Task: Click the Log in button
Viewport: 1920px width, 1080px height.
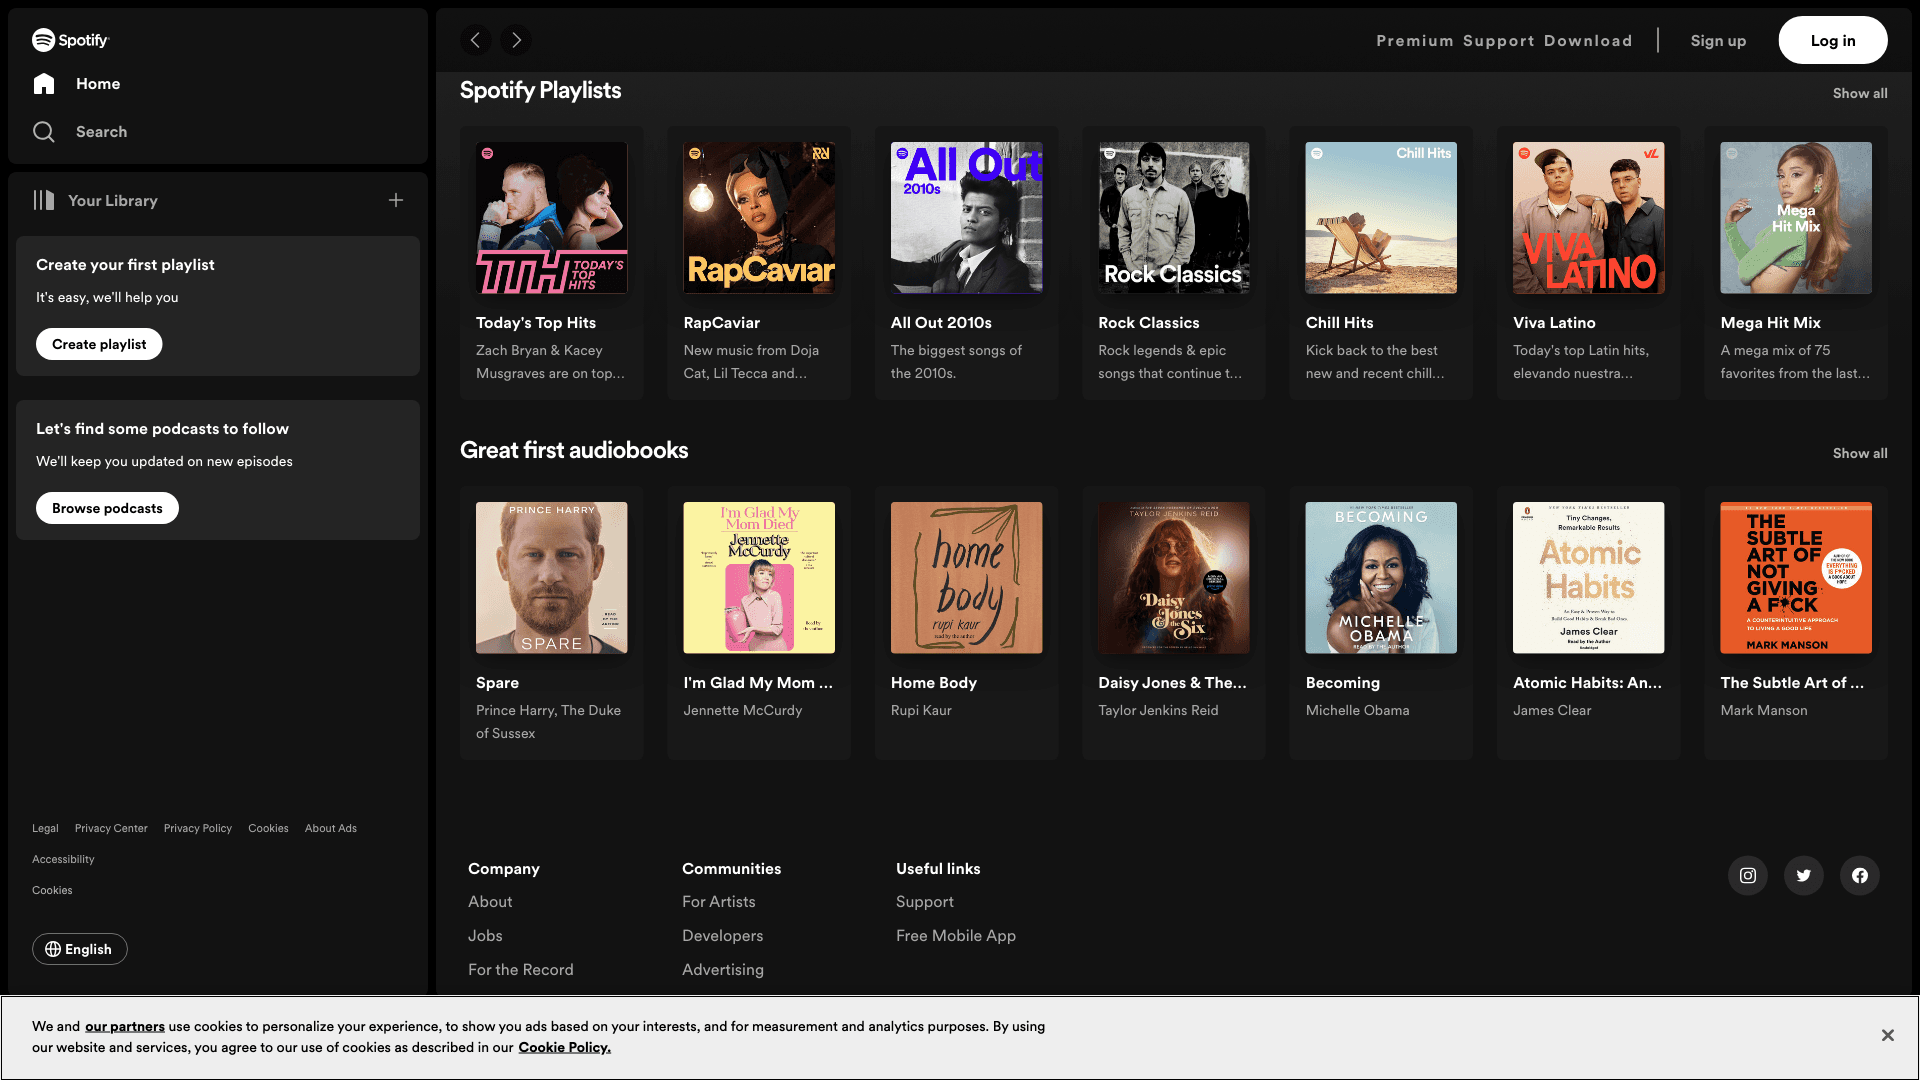Action: click(x=1833, y=40)
